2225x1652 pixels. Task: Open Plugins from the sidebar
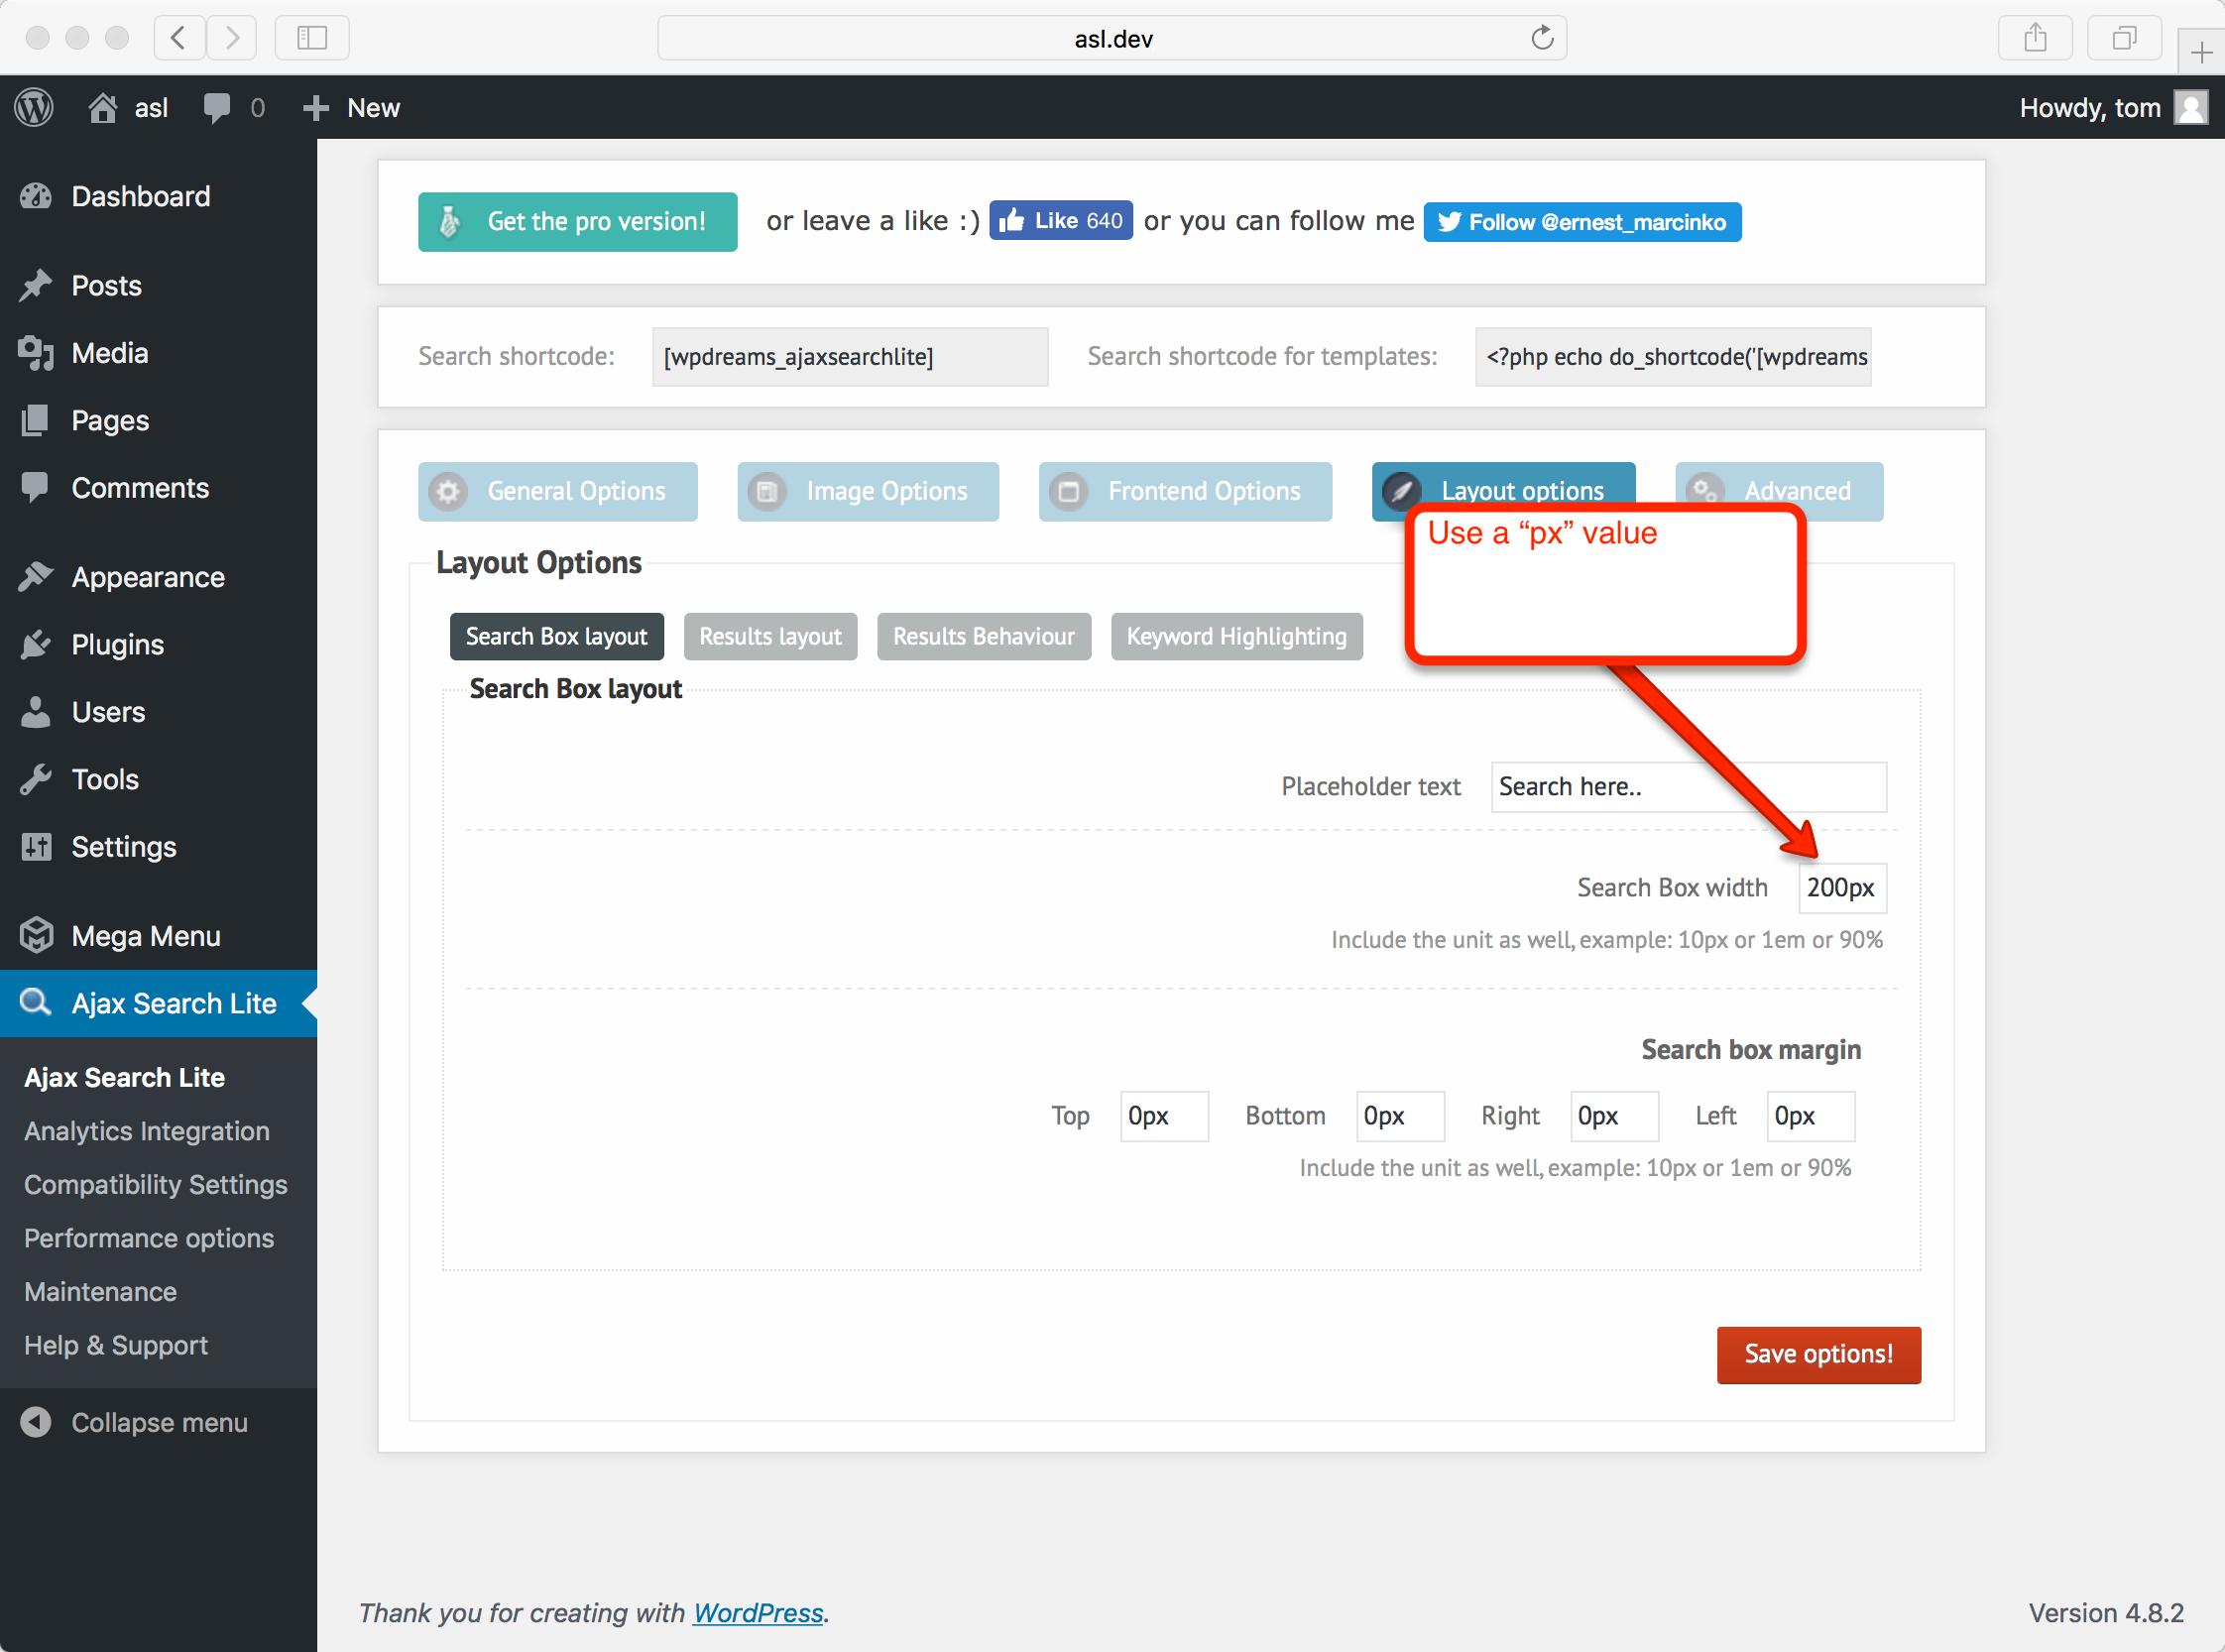click(x=117, y=645)
